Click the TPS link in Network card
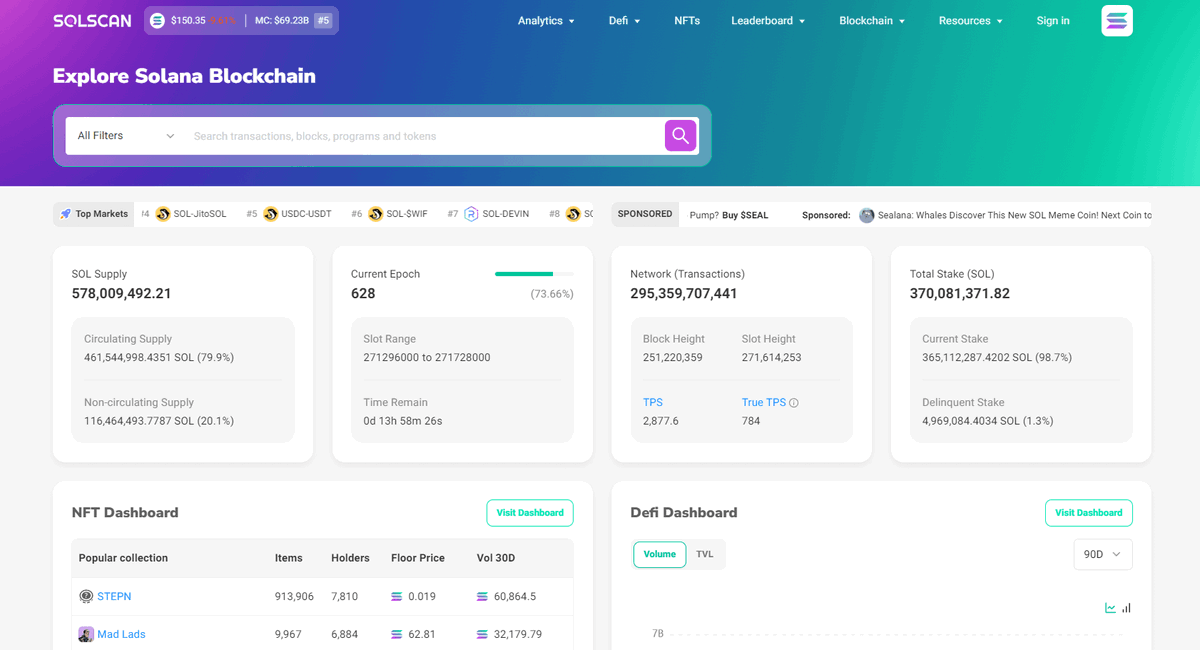Image resolution: width=1200 pixels, height=650 pixels. pos(653,403)
